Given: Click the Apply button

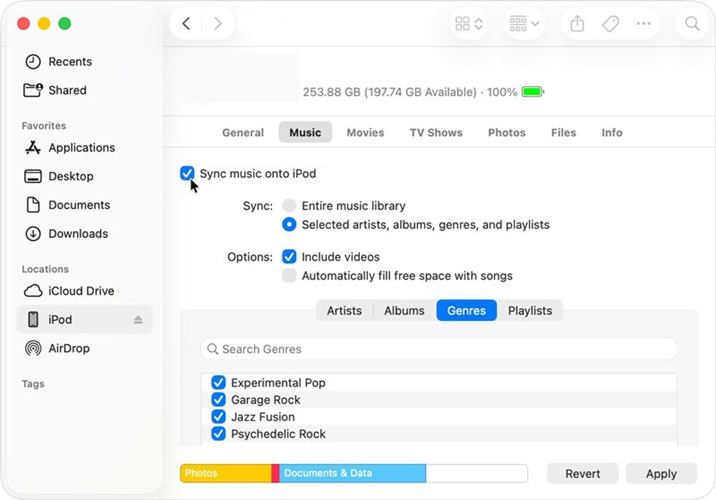Looking at the screenshot, I should coord(661,474).
